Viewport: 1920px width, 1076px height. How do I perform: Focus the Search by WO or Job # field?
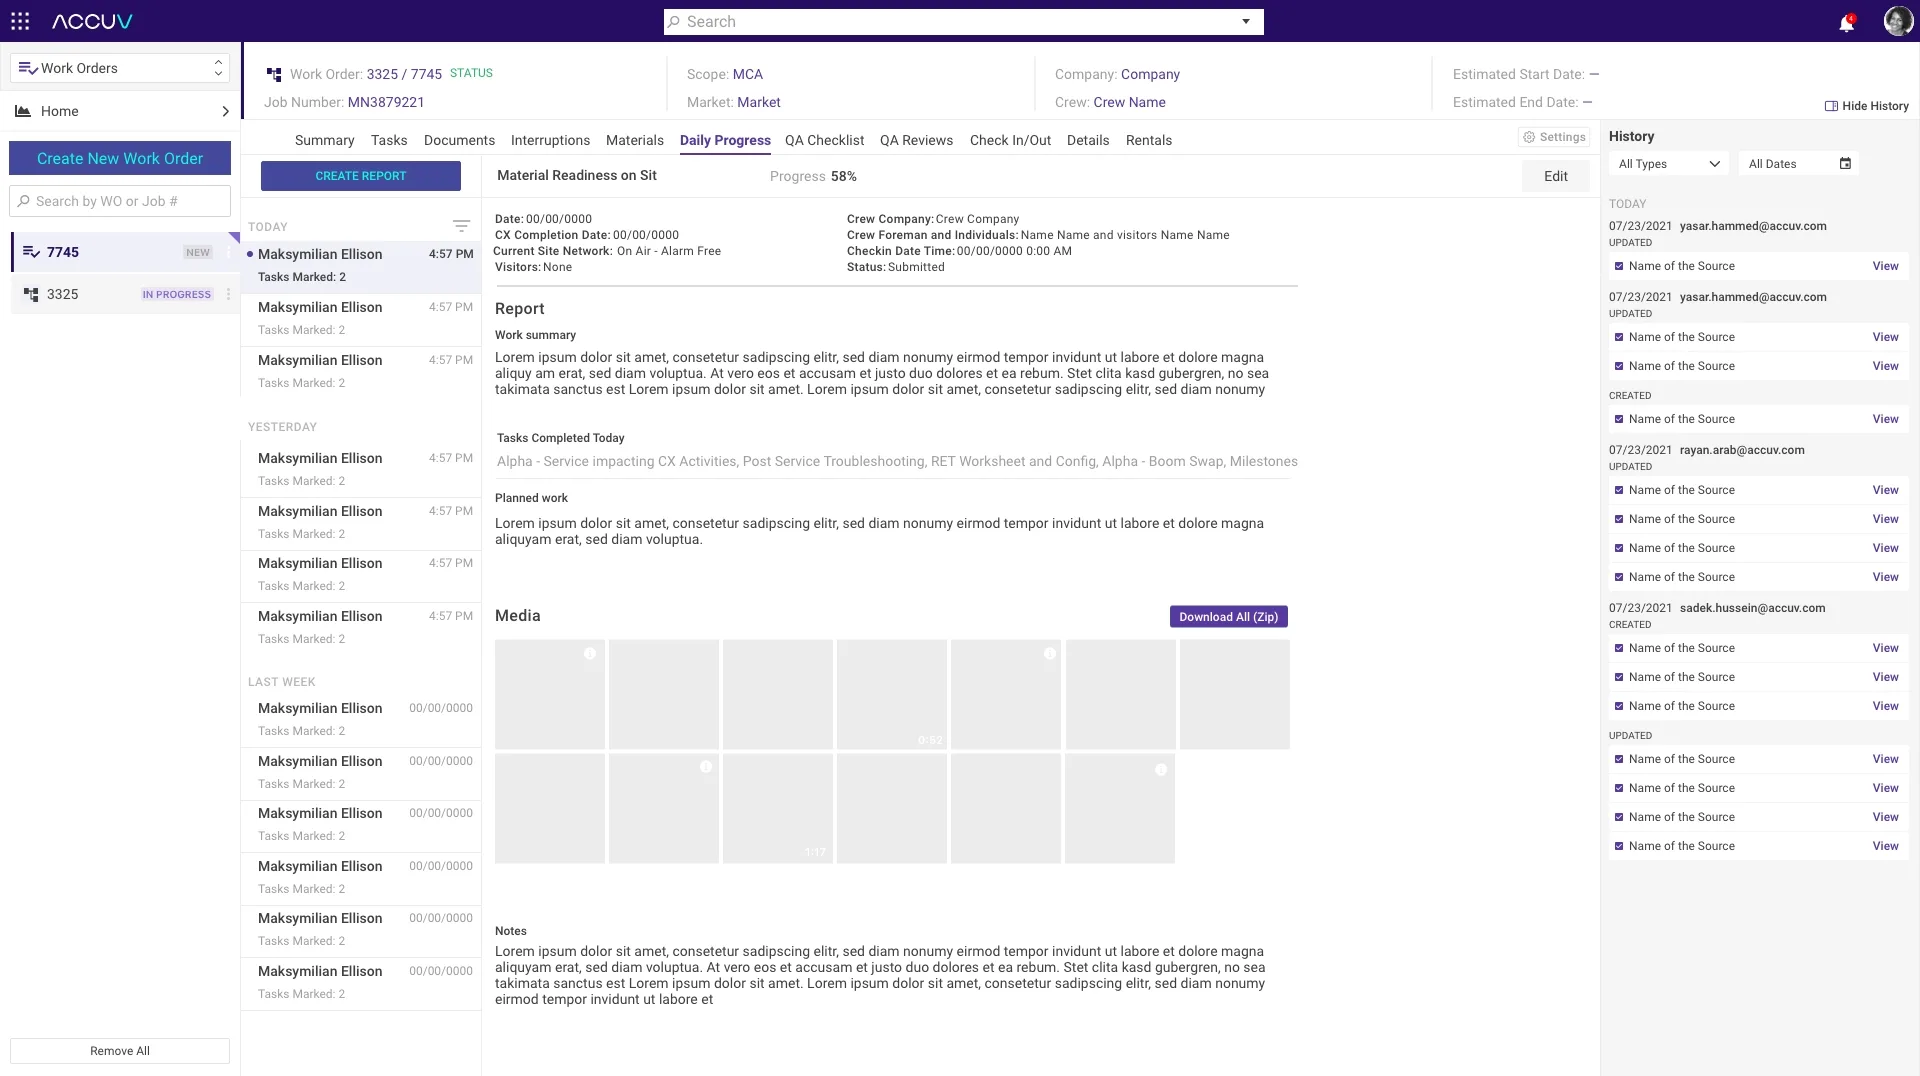click(x=120, y=201)
